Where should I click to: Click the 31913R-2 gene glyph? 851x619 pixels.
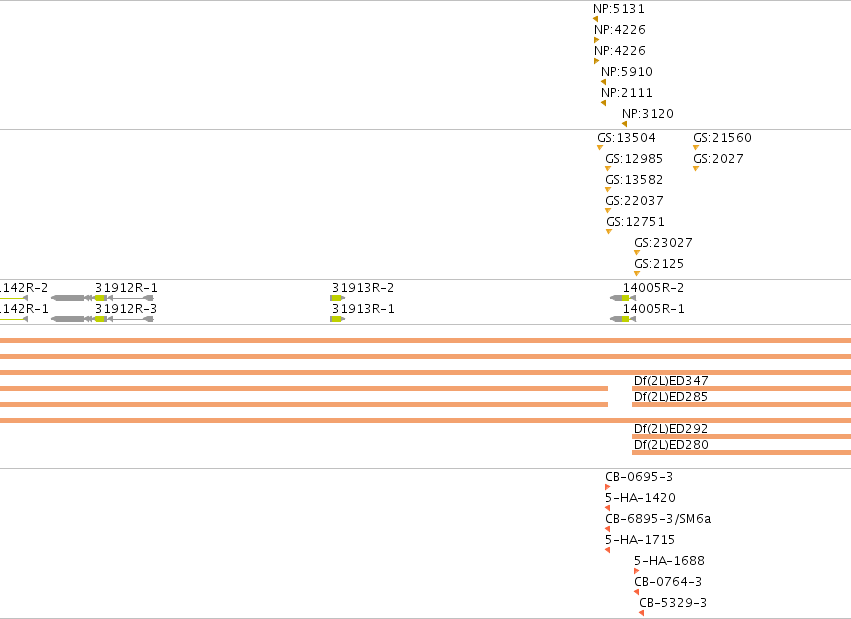[x=337, y=298]
